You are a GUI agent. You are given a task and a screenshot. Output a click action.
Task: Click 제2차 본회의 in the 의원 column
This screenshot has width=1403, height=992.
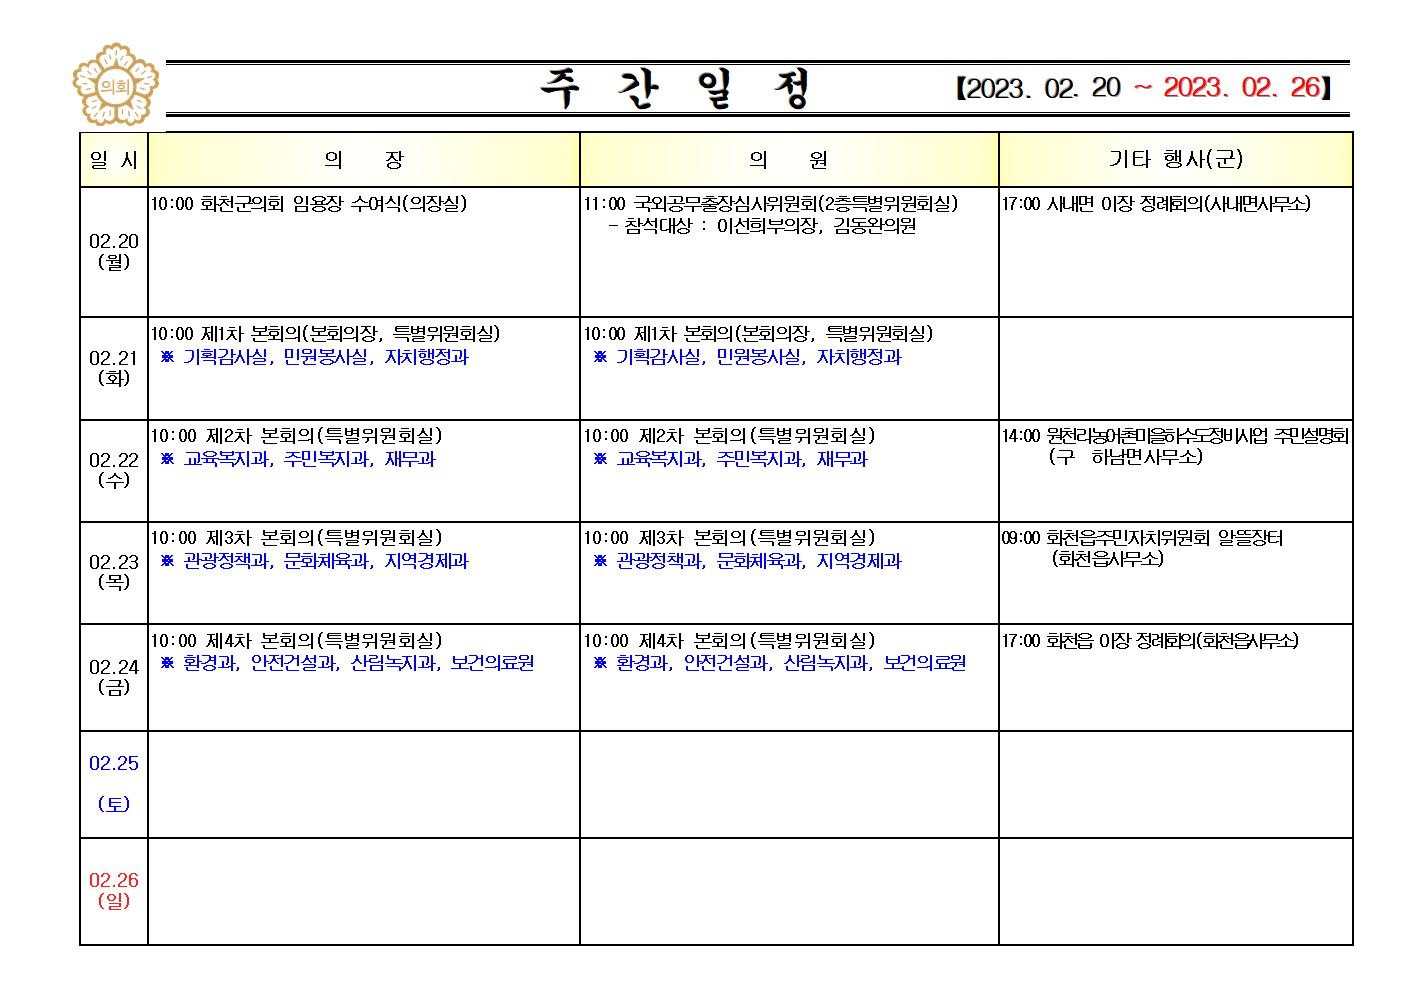click(x=729, y=436)
